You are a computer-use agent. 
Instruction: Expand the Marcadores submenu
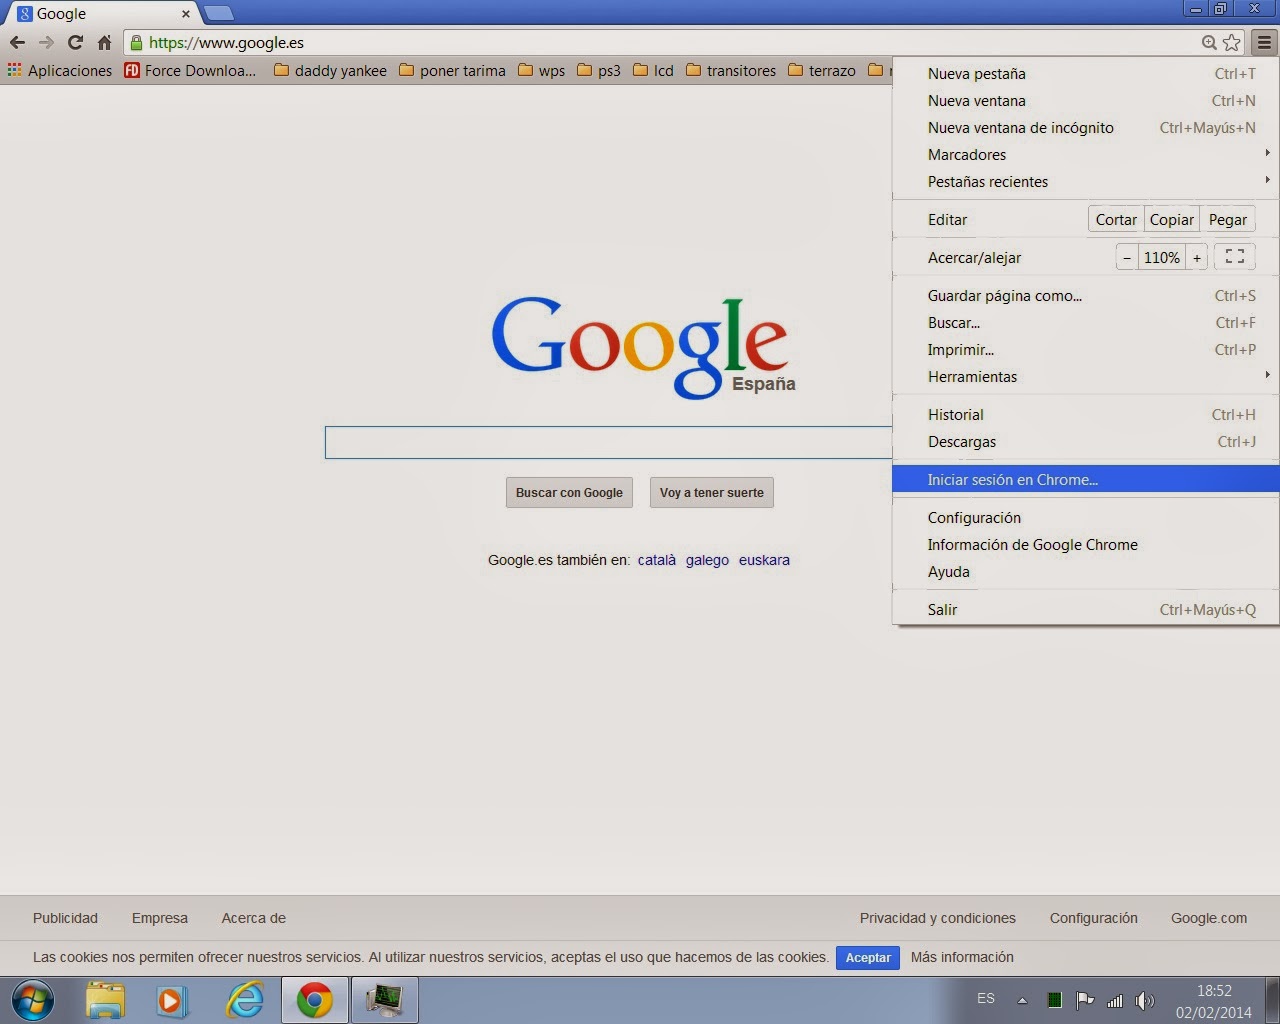pos(1085,155)
